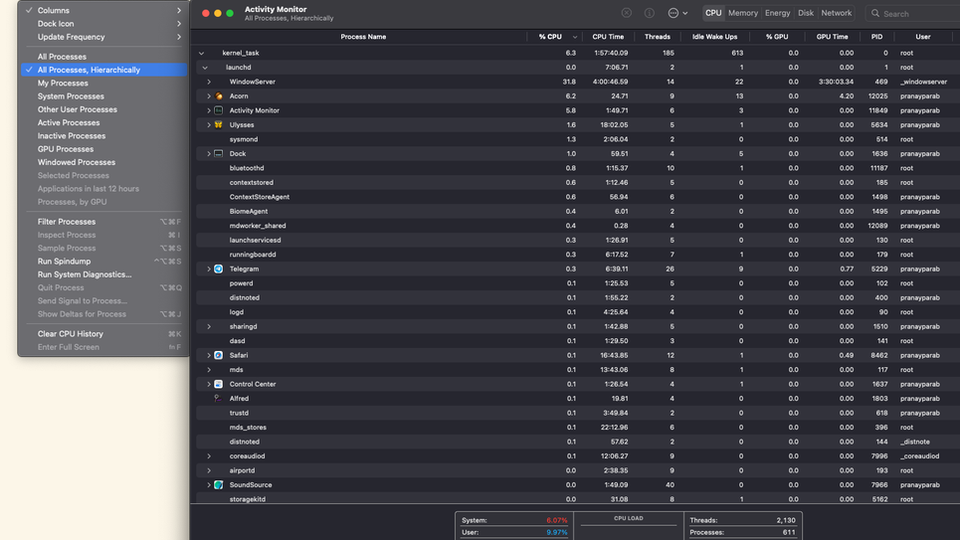Select Other User Processes view

coord(103,110)
